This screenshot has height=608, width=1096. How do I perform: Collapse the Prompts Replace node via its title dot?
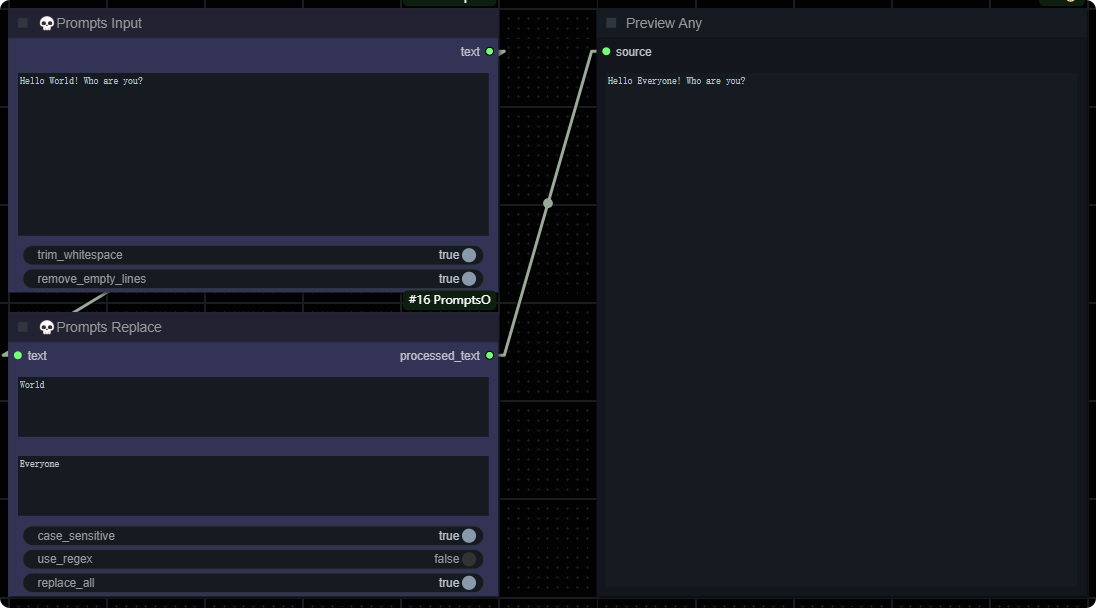click(23, 327)
